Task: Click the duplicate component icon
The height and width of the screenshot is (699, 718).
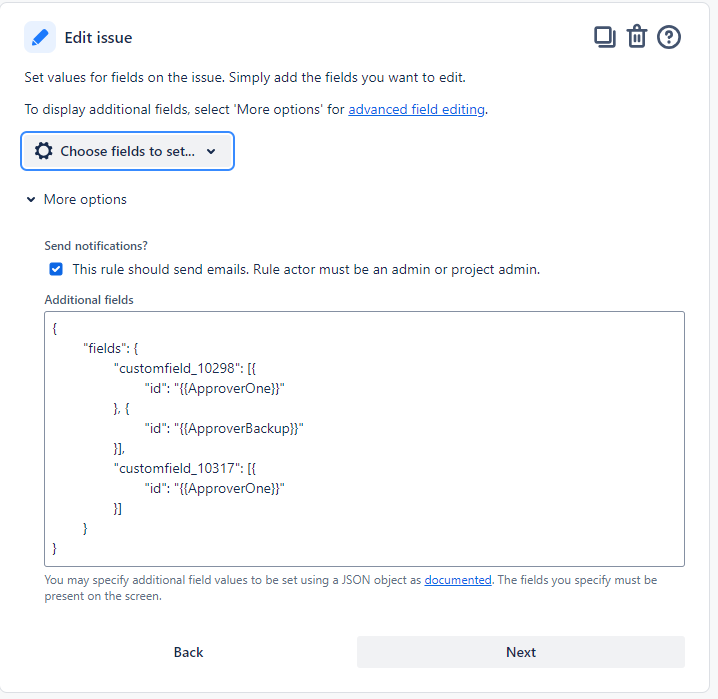Action: point(604,37)
